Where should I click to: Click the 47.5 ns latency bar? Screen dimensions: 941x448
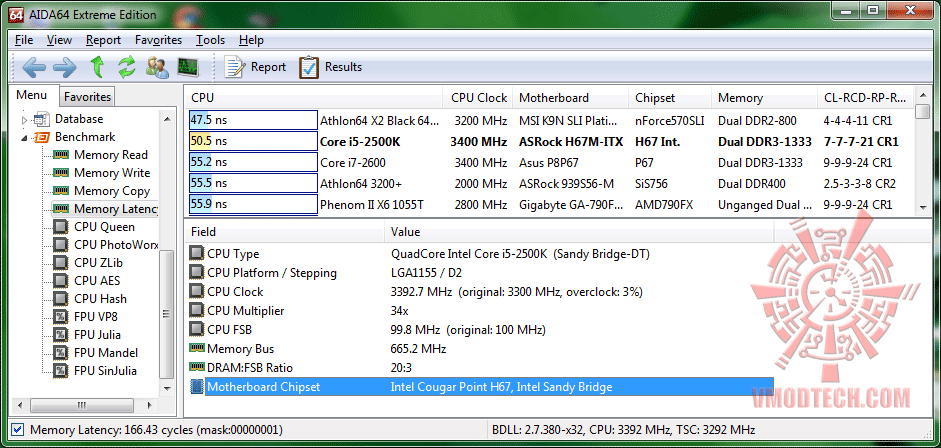[253, 121]
